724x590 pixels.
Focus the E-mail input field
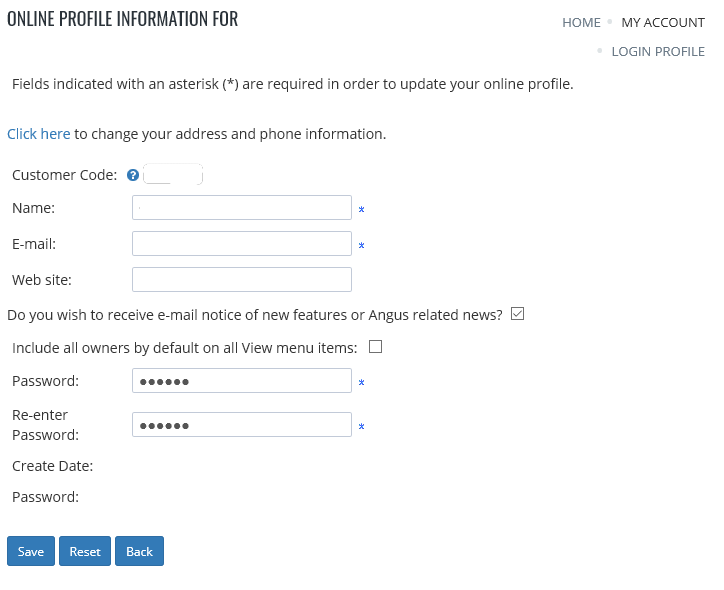242,244
